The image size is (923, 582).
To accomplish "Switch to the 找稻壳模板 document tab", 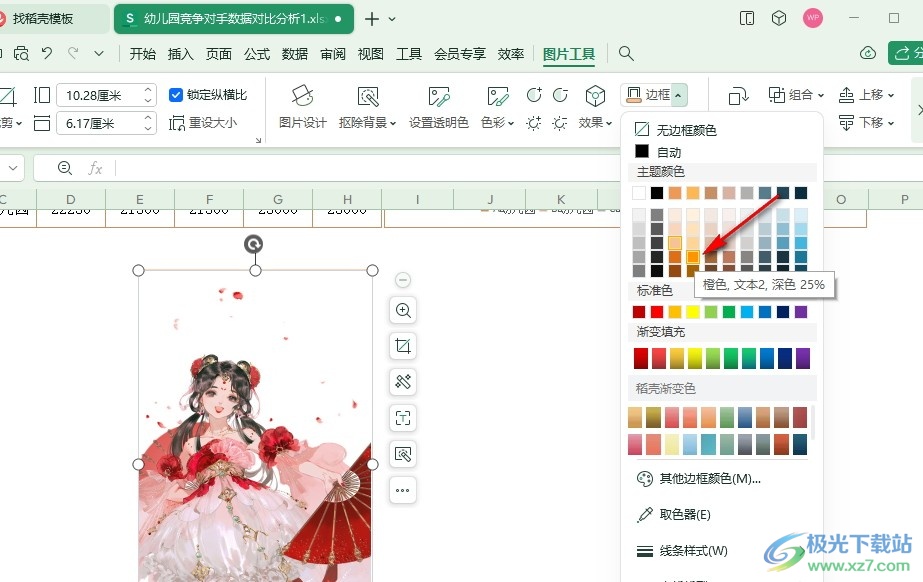I will tap(43, 19).
